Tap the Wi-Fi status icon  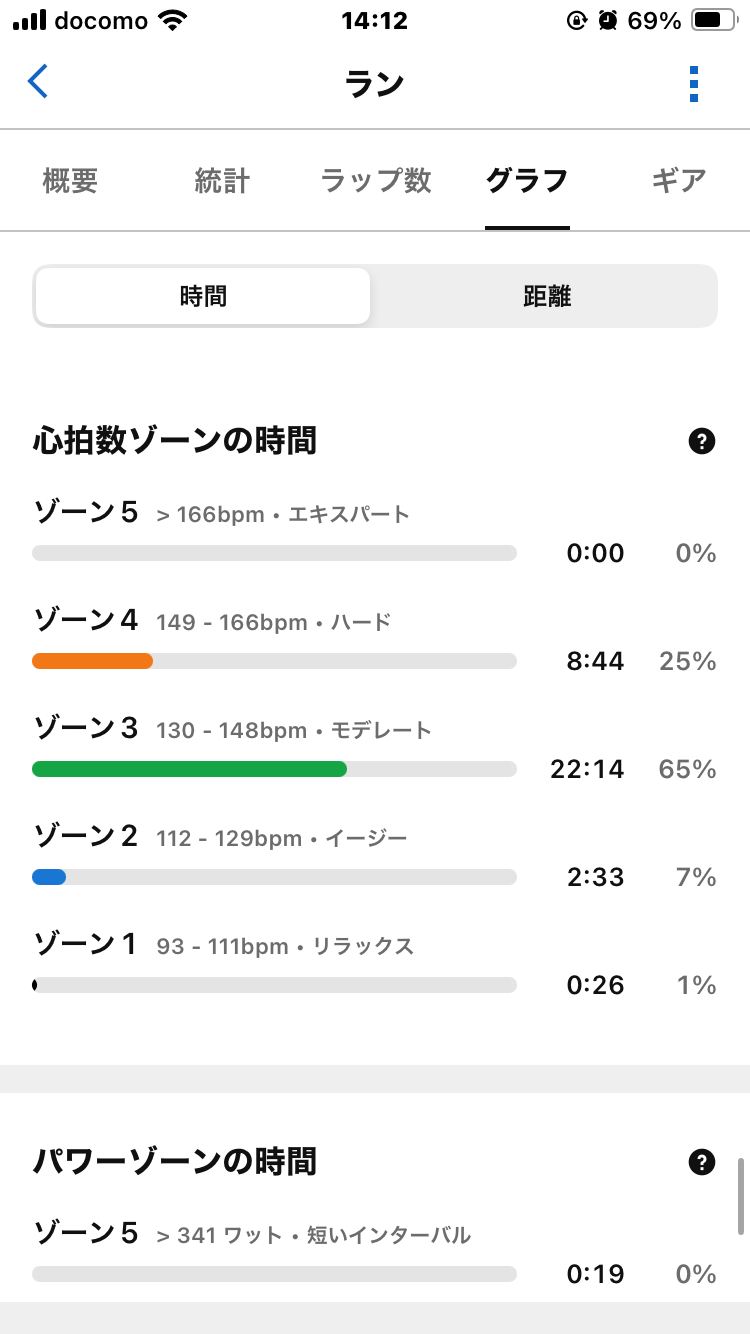pos(177,20)
